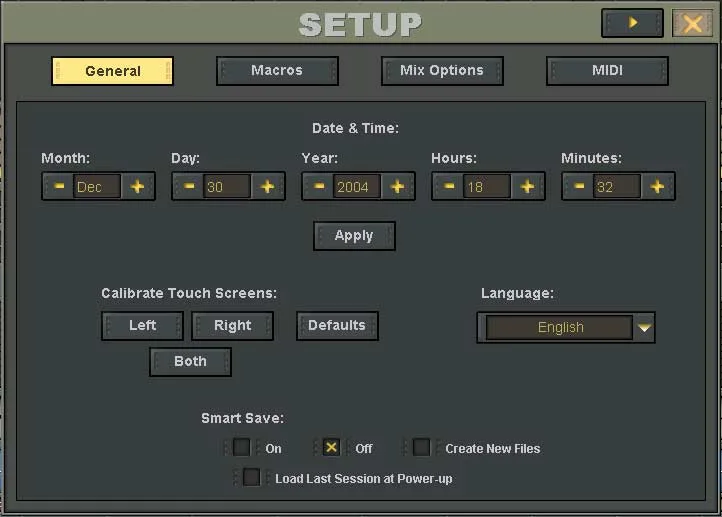Enable Smart Save On checkbox
This screenshot has width=722, height=517.
click(x=241, y=447)
